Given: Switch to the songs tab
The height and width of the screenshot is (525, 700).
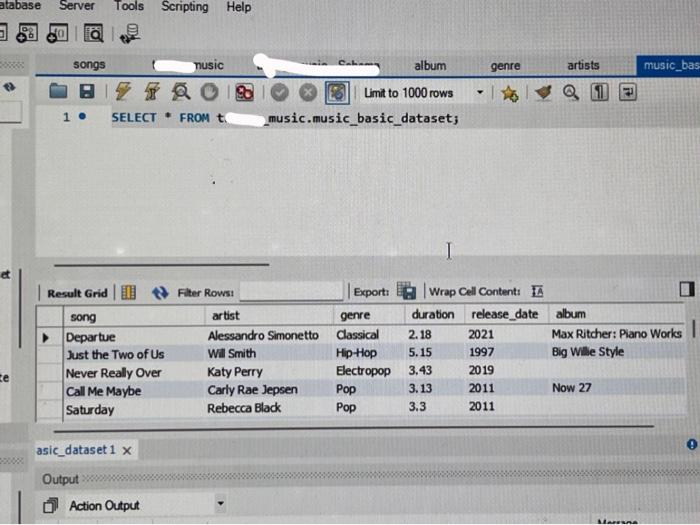Looking at the screenshot, I should coord(89,64).
